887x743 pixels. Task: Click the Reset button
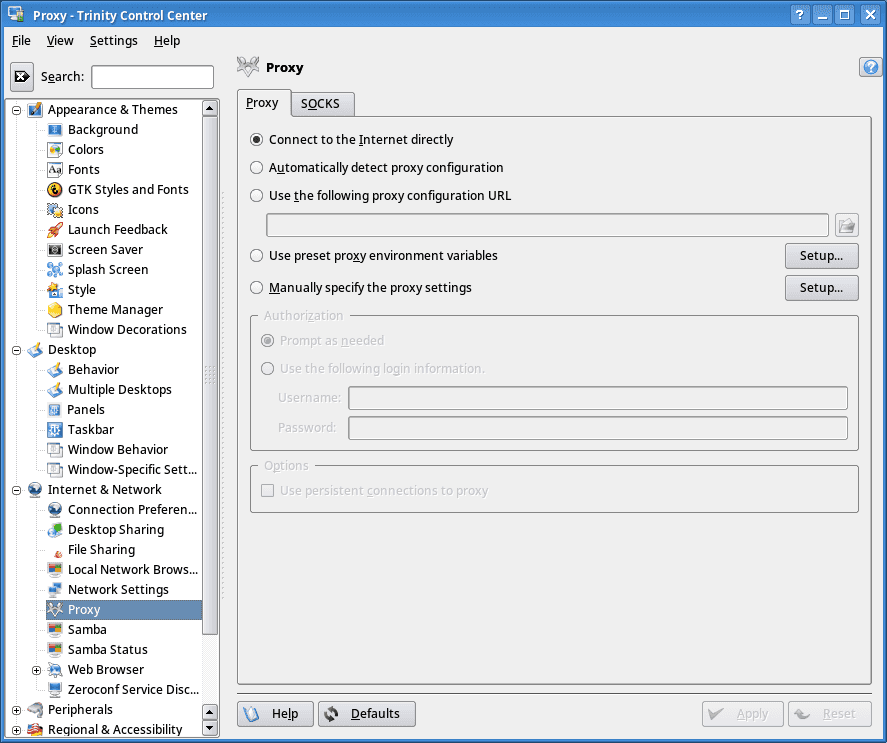click(x=830, y=714)
